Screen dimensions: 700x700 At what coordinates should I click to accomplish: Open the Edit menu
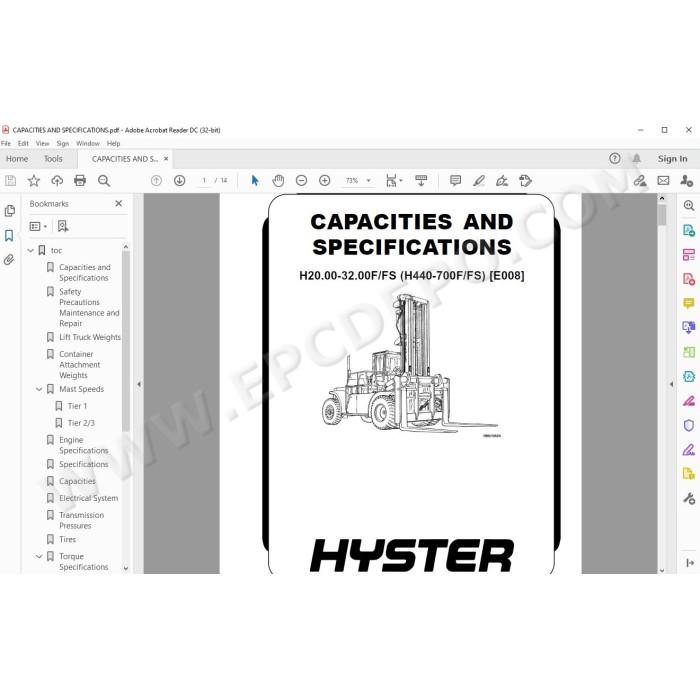click(23, 143)
